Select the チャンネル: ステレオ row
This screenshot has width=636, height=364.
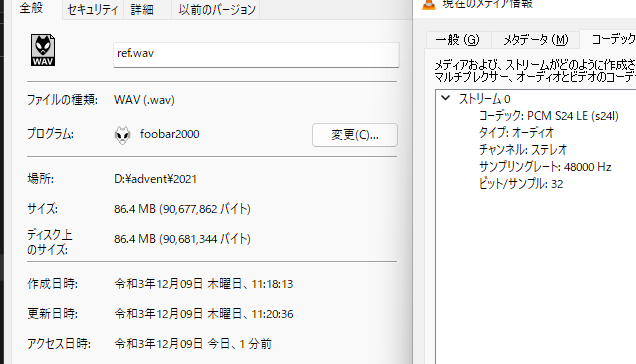[x=522, y=150]
